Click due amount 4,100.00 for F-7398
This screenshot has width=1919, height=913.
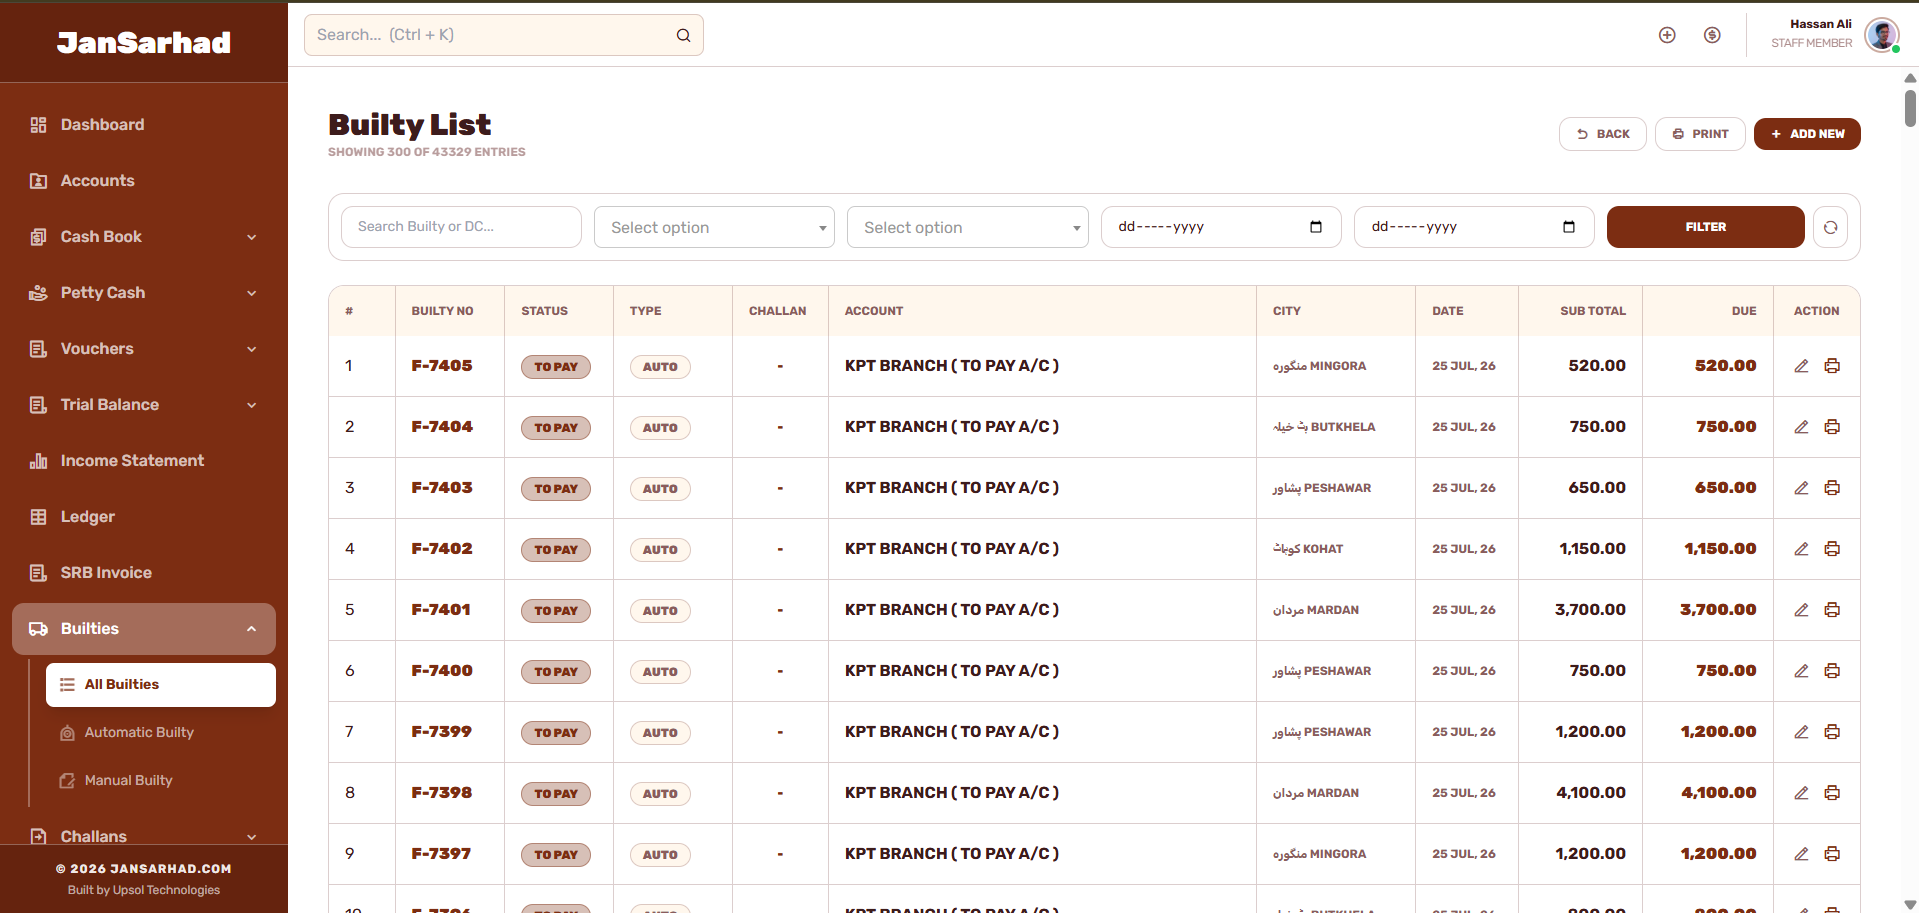pos(1719,793)
